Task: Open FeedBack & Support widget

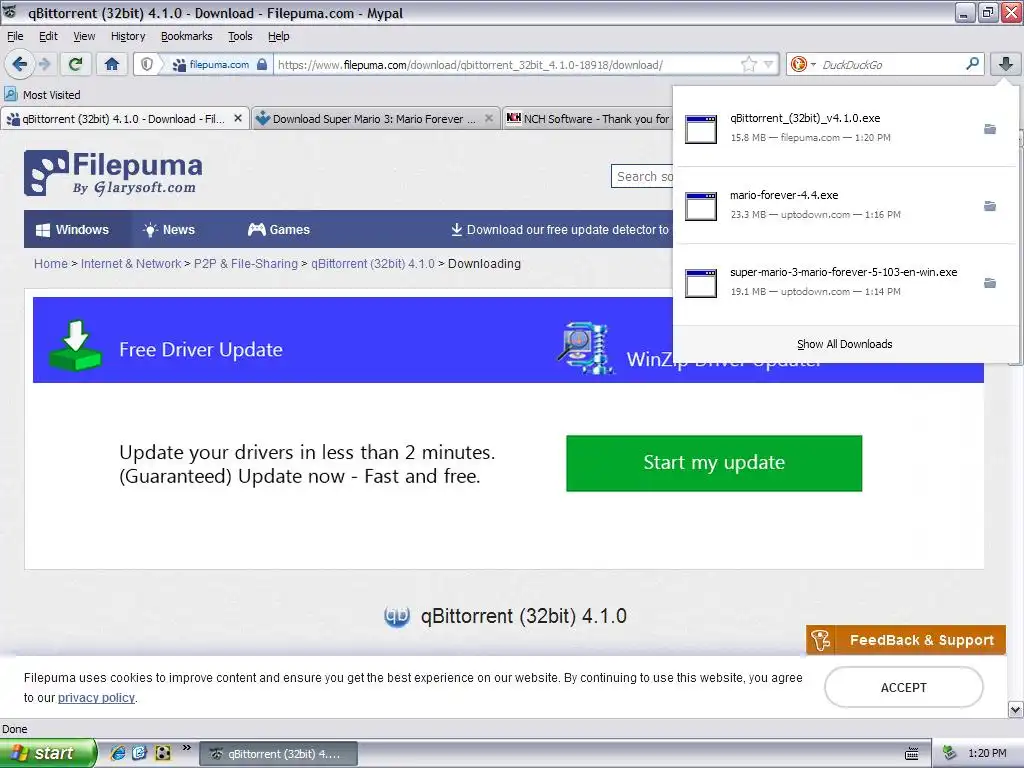Action: (906, 640)
